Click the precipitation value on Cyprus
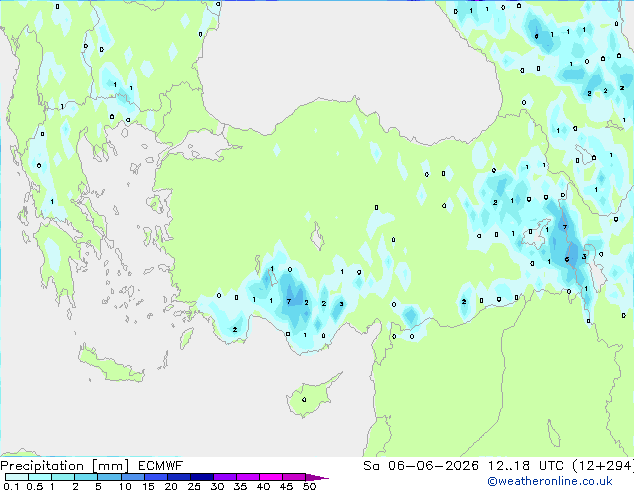Viewport: 634px width, 490px height. 304,399
